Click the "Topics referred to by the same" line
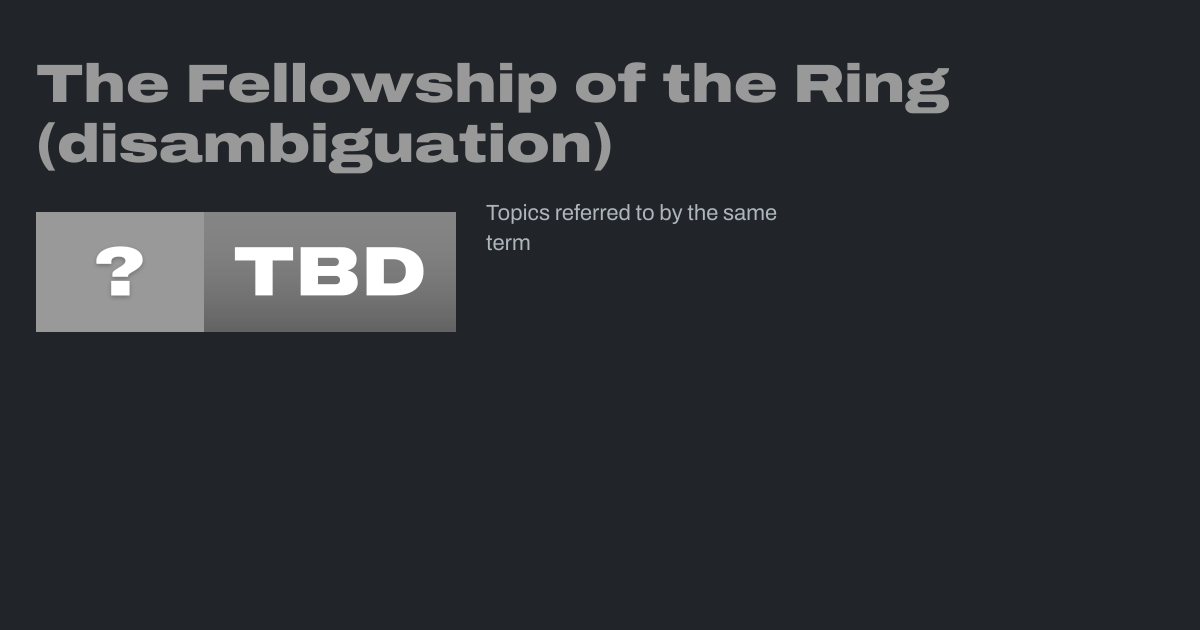The width and height of the screenshot is (1200, 630). pyautogui.click(x=631, y=213)
